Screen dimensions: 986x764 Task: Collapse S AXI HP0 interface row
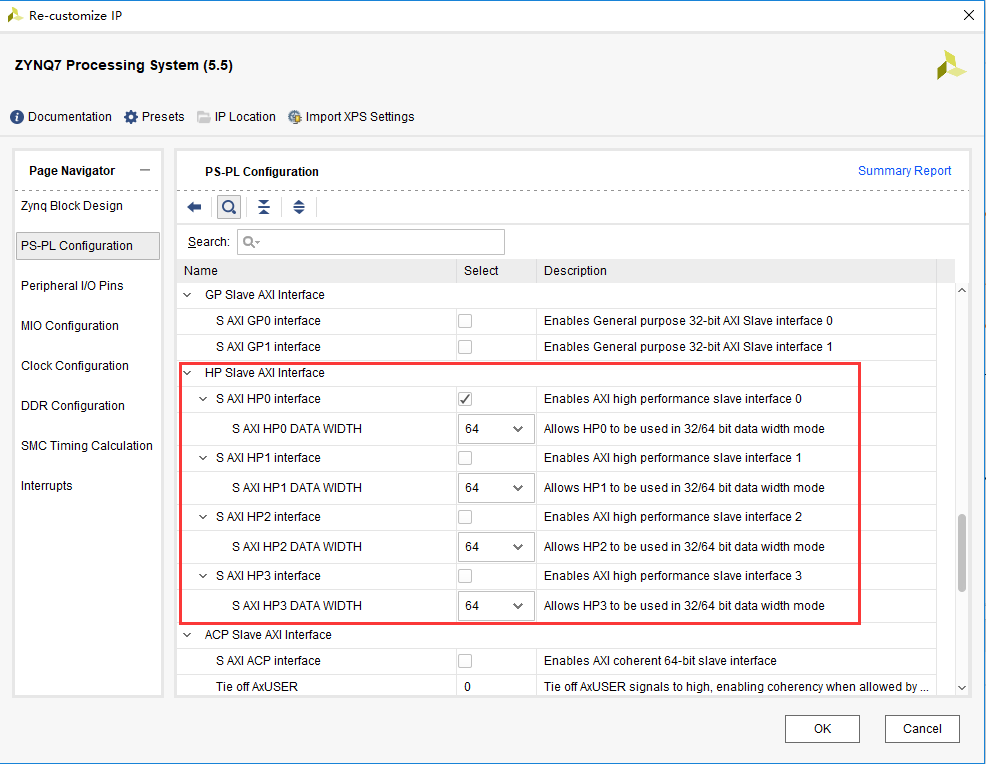click(x=203, y=399)
